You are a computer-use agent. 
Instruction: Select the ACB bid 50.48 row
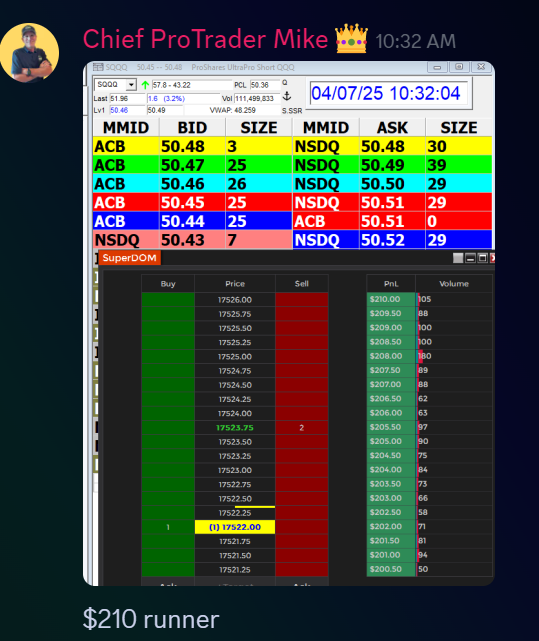(192, 146)
